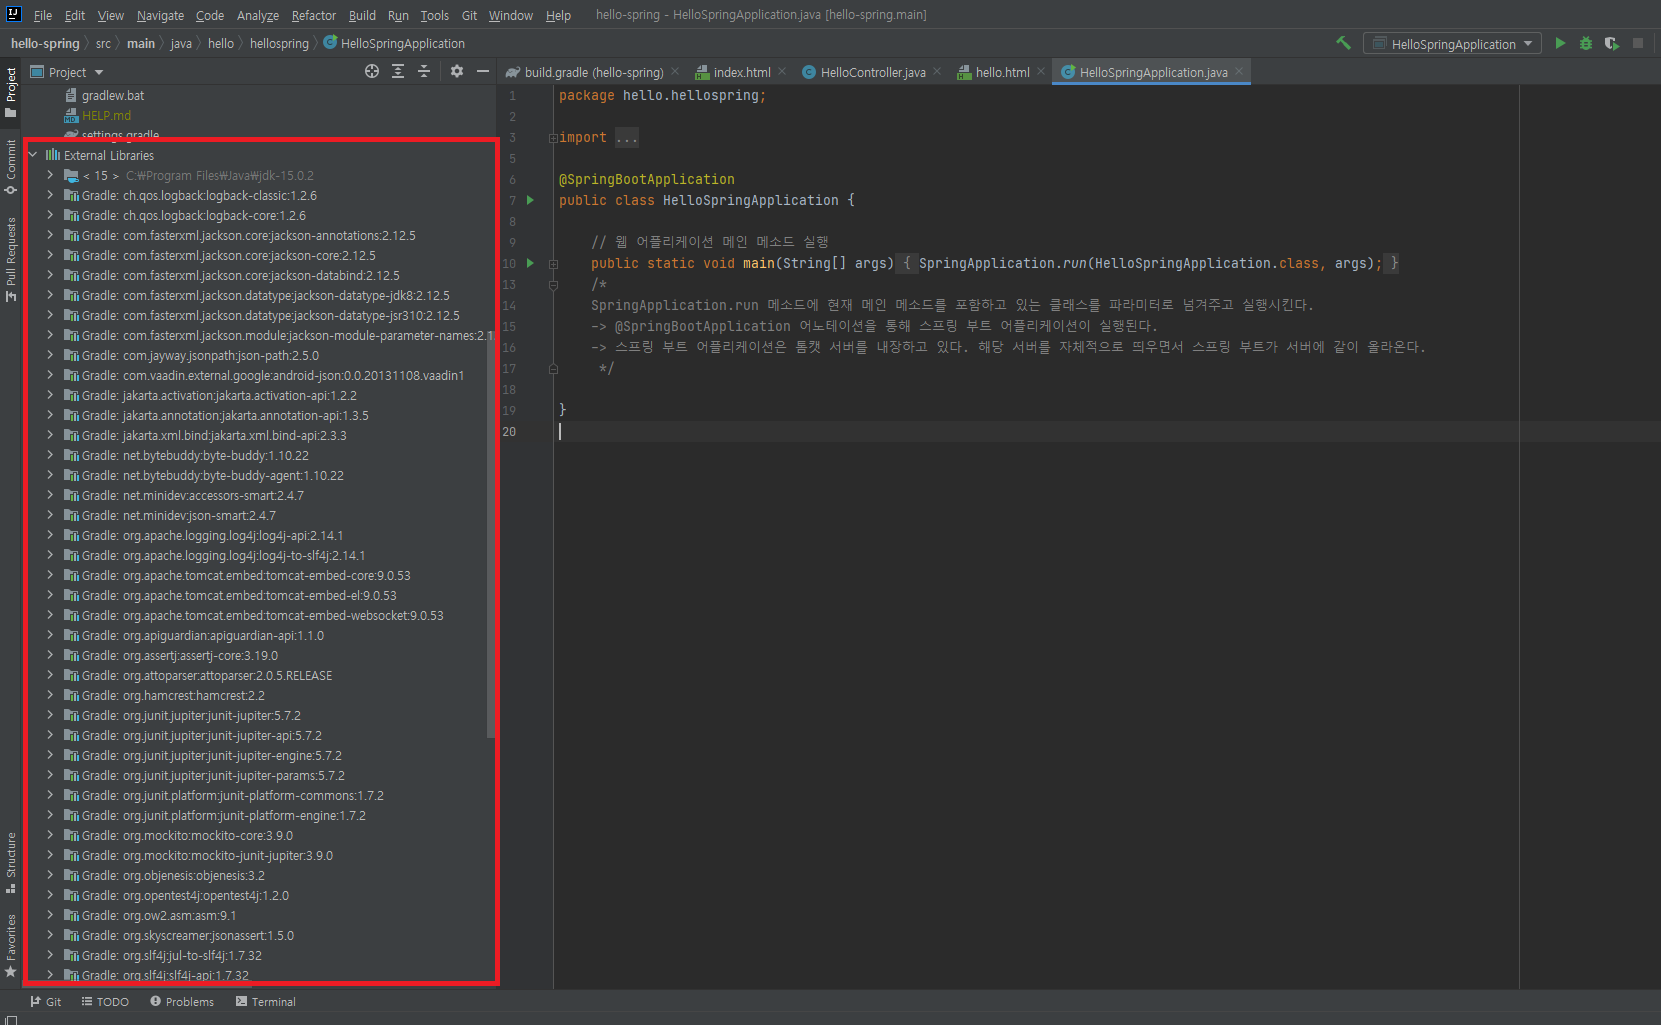Click hello-spring in the navigation breadcrumb
1661x1025 pixels.
45,43
